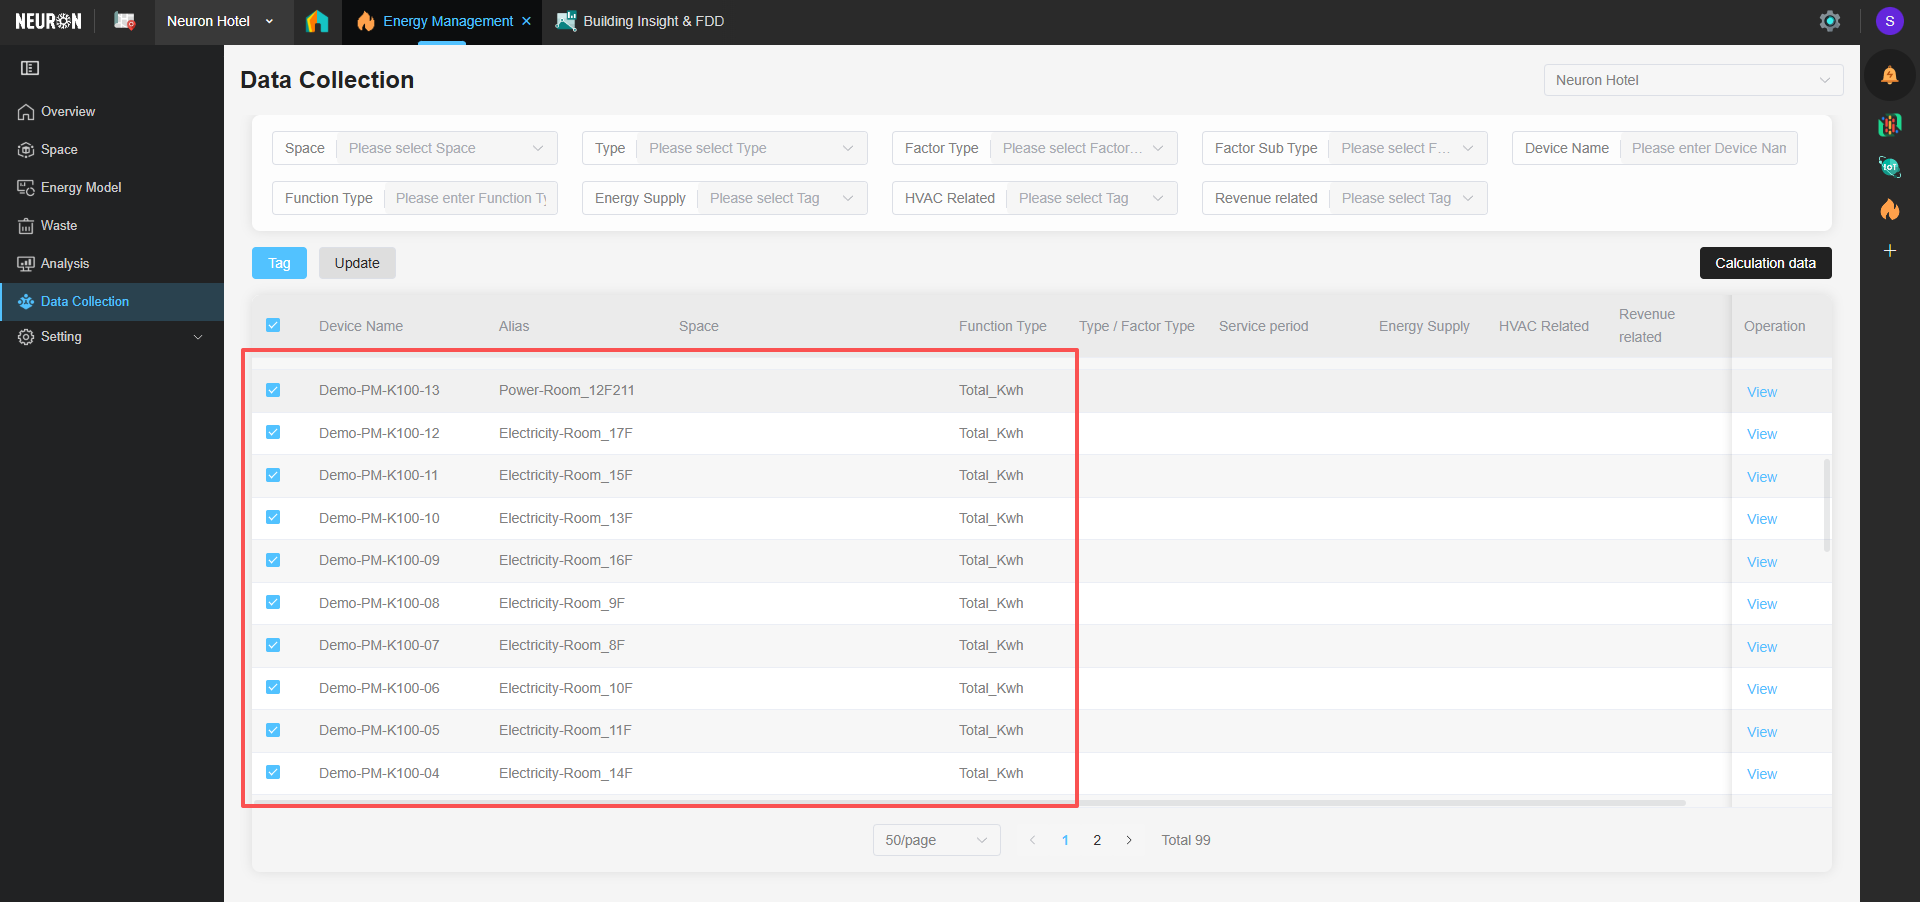Open the 50/page size dropdown

click(936, 840)
